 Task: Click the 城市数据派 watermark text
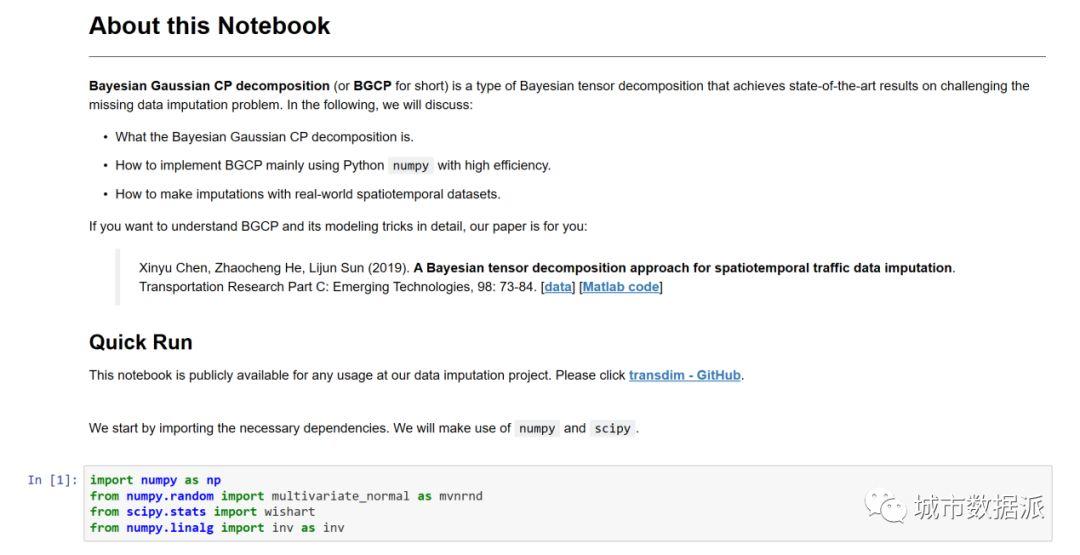tap(979, 507)
